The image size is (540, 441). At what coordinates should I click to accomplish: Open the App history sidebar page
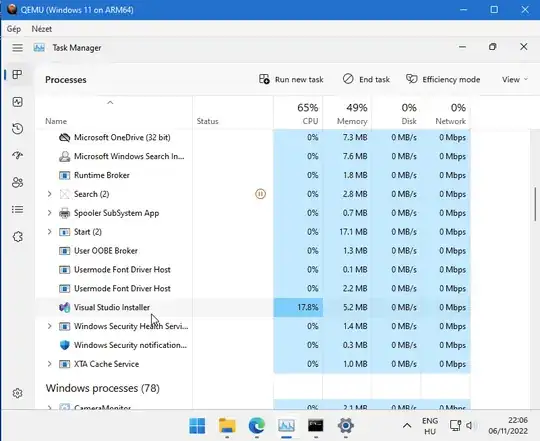tap(18, 129)
